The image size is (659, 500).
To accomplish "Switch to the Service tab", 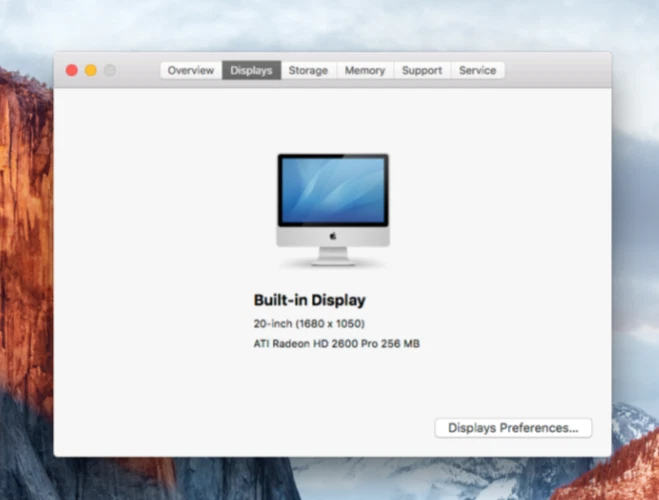I will tap(477, 70).
